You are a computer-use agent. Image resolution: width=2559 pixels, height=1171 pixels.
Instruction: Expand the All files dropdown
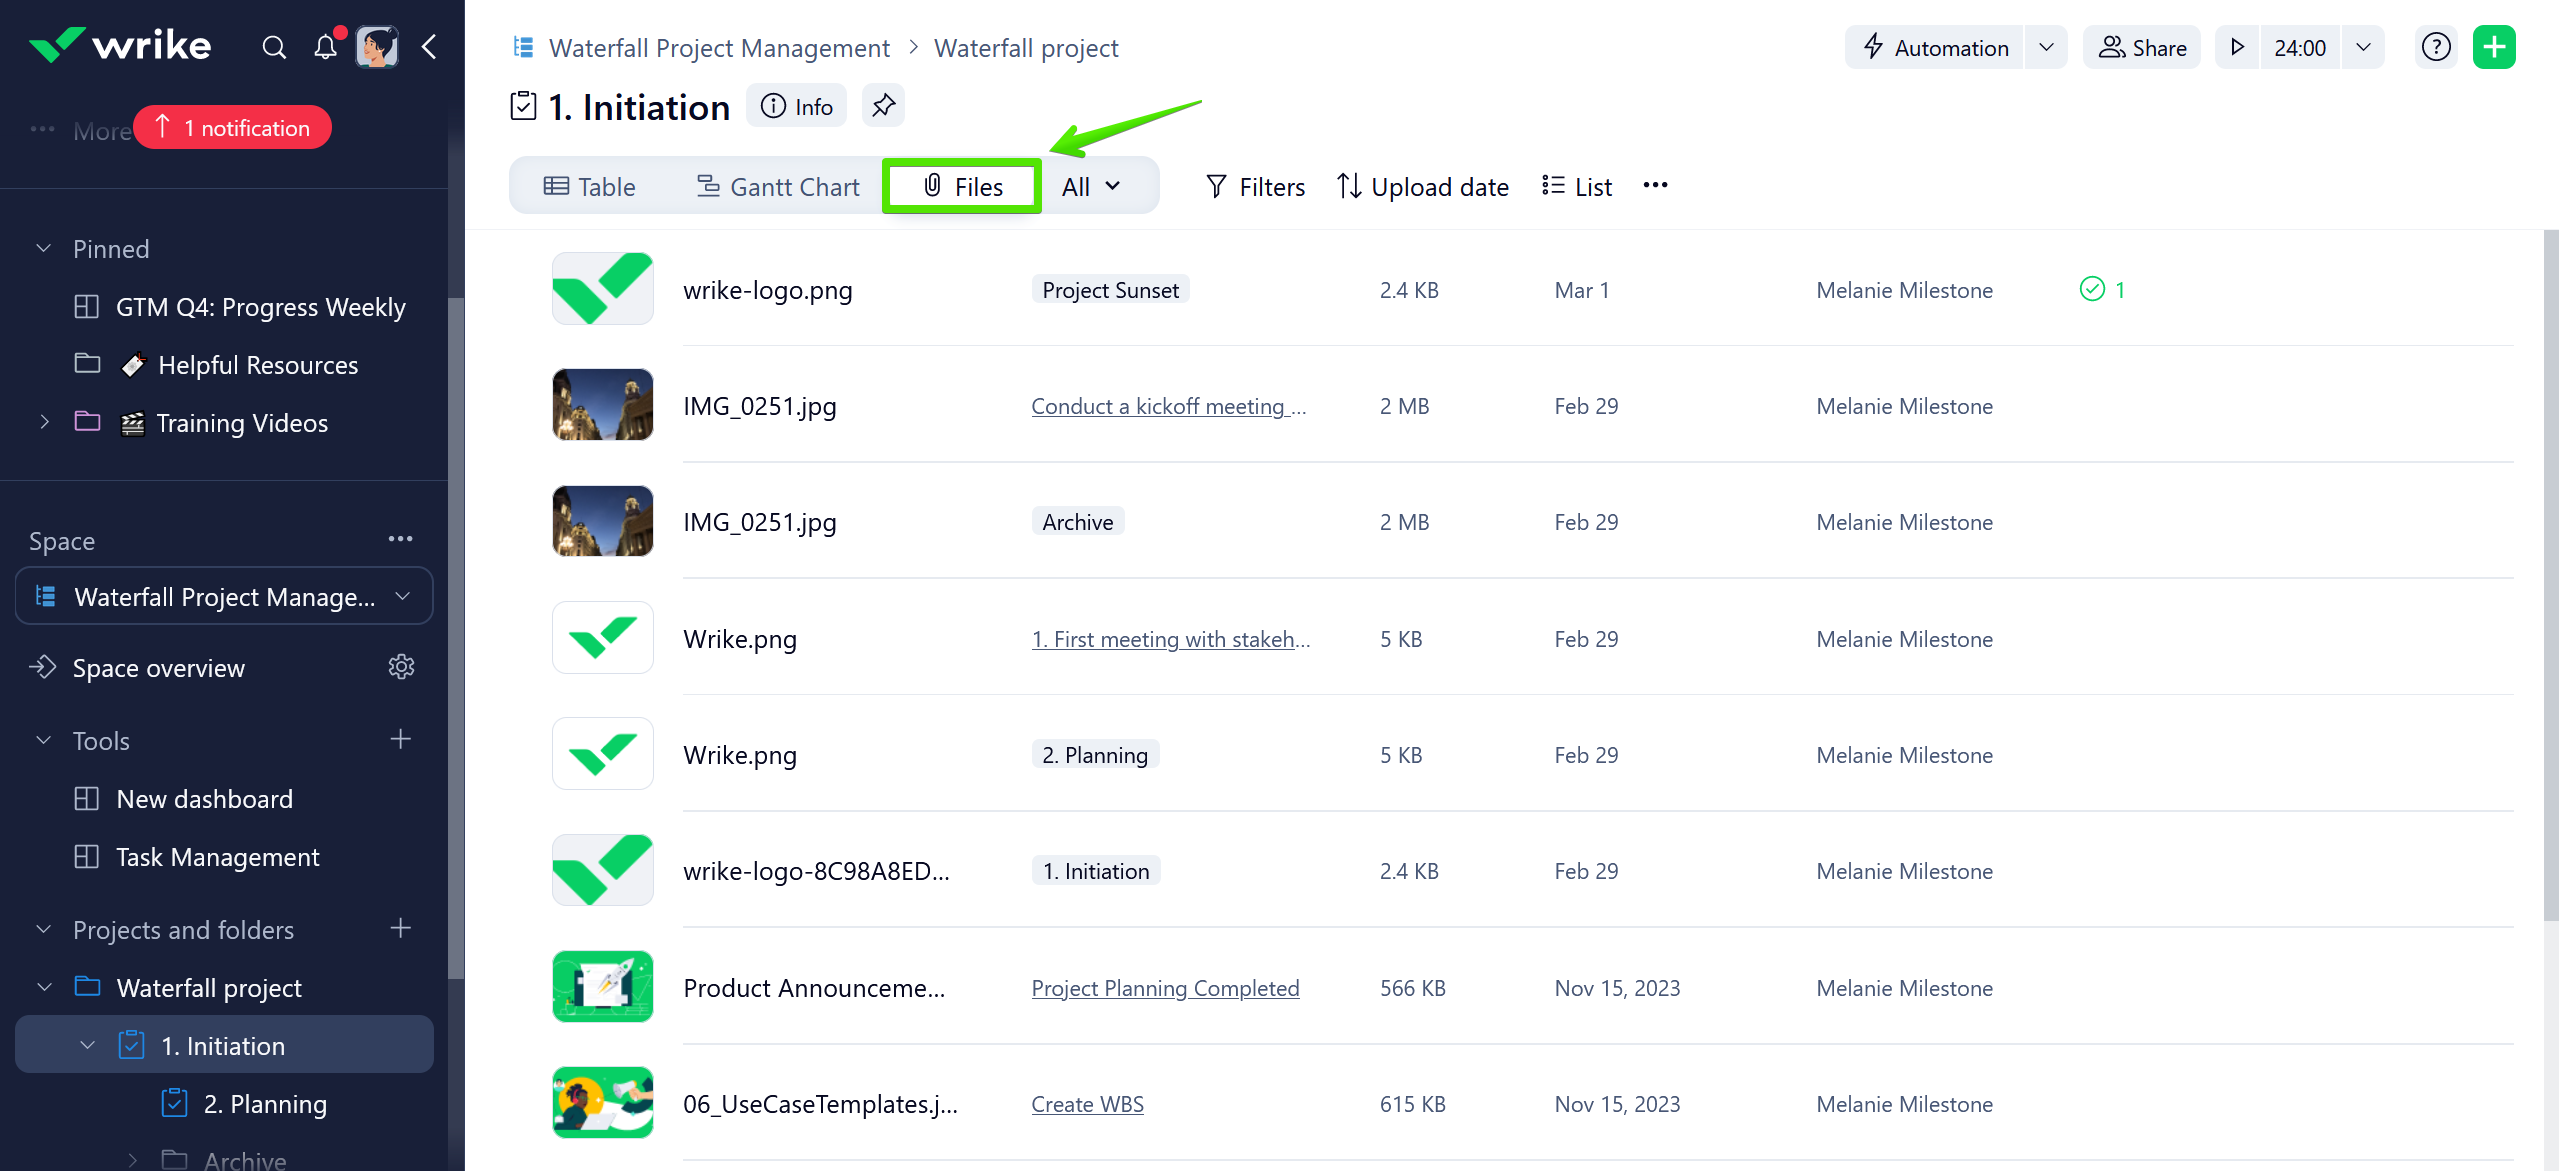(1091, 187)
